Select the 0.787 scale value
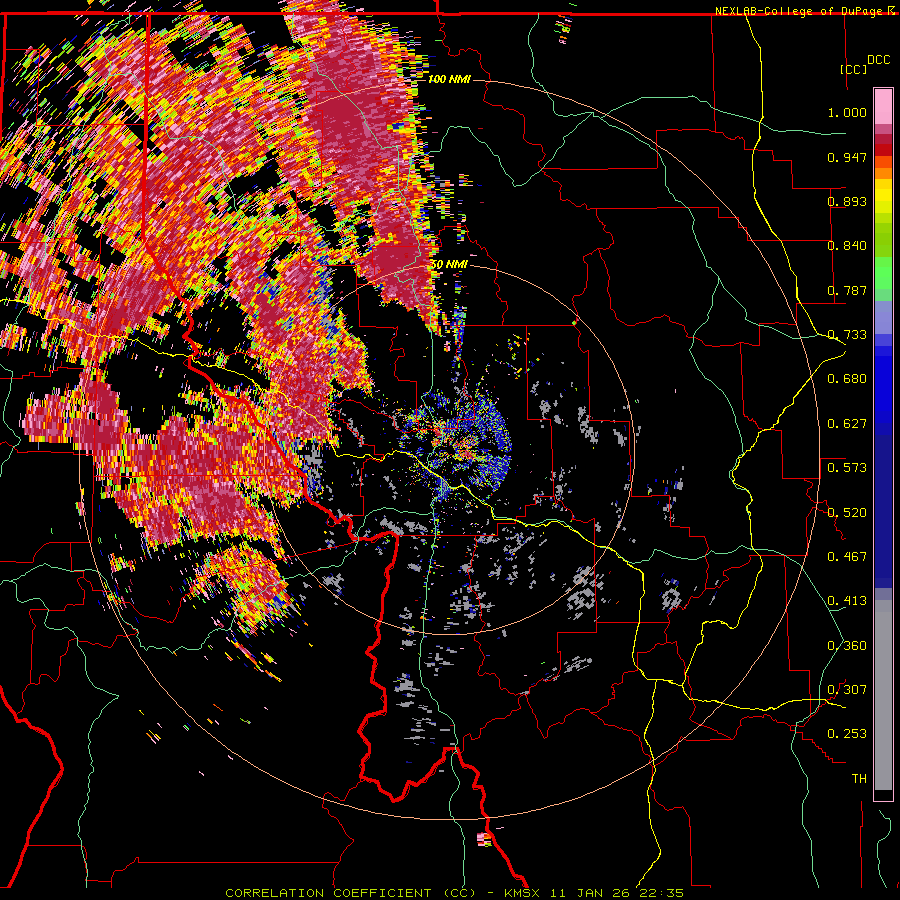The height and width of the screenshot is (900, 900). [x=847, y=290]
